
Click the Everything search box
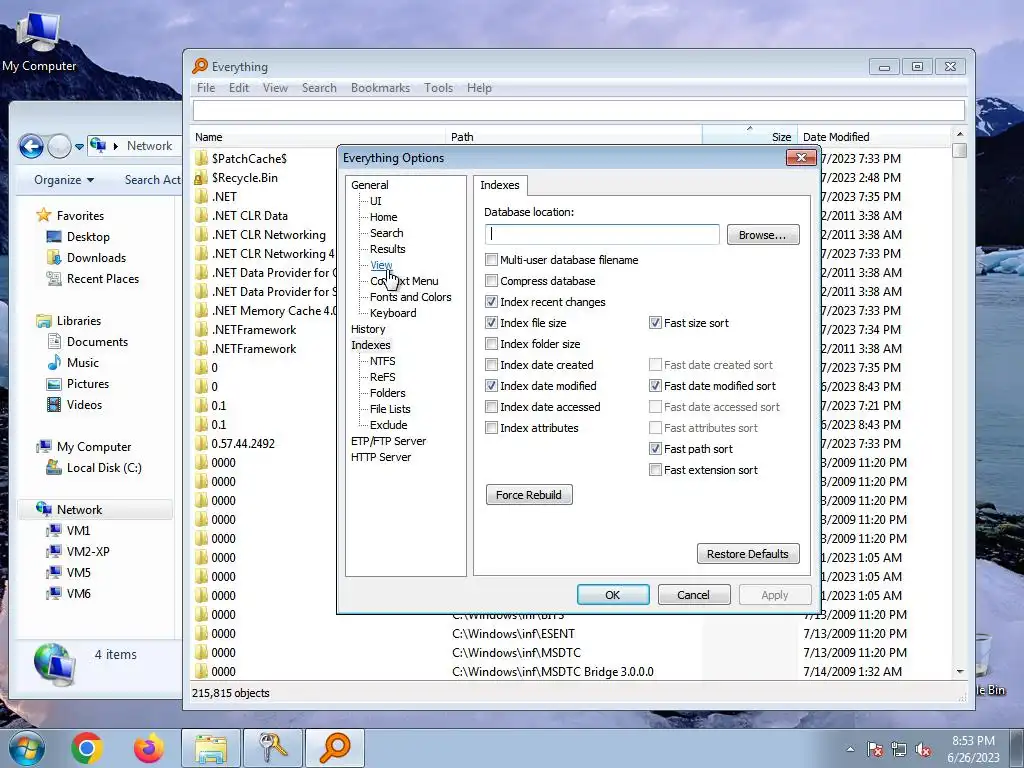579,110
